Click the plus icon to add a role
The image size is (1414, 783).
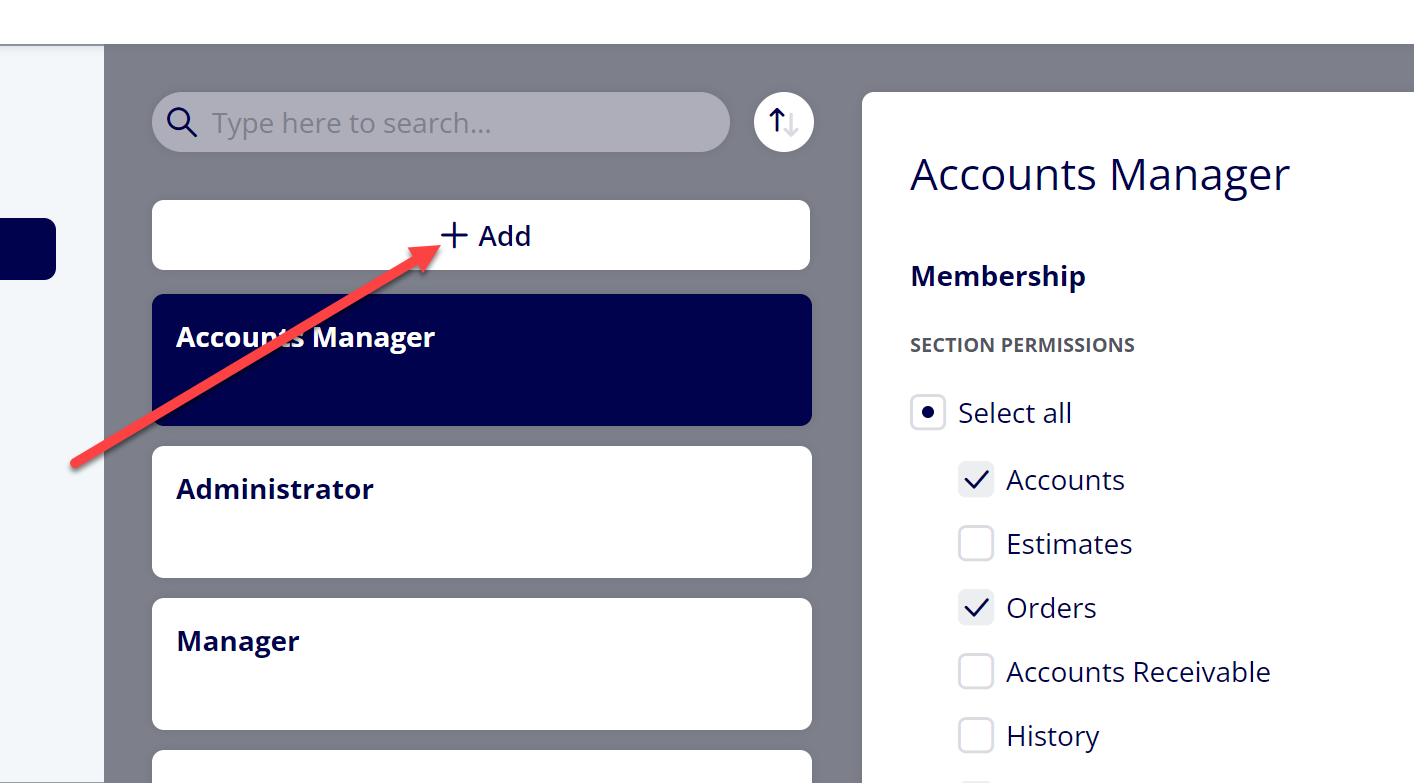(x=454, y=236)
